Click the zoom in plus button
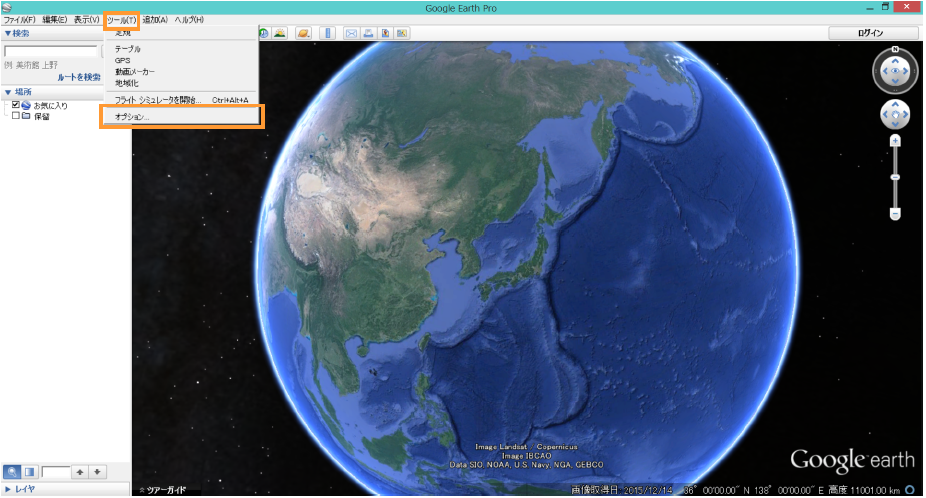 (895, 141)
